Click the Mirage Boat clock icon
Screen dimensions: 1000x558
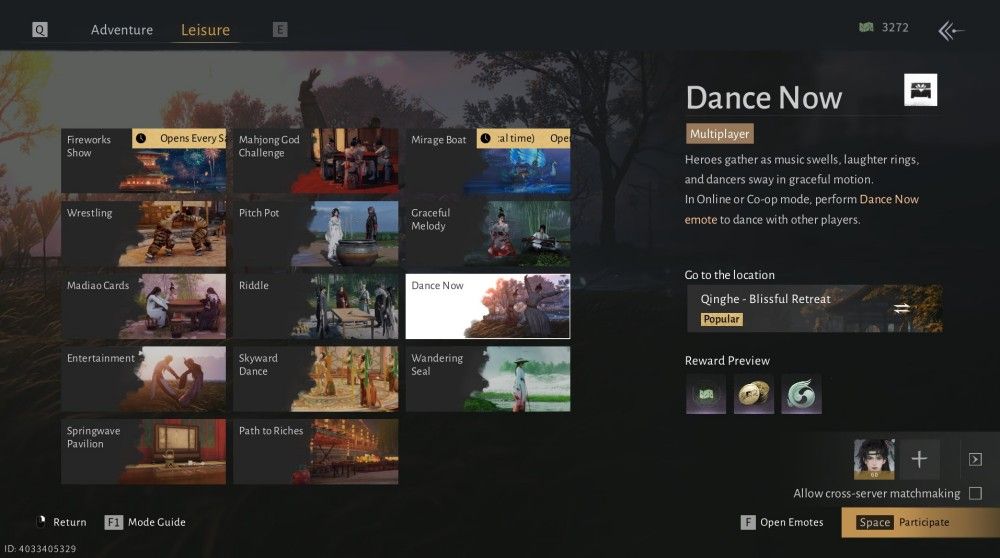[x=485, y=138]
